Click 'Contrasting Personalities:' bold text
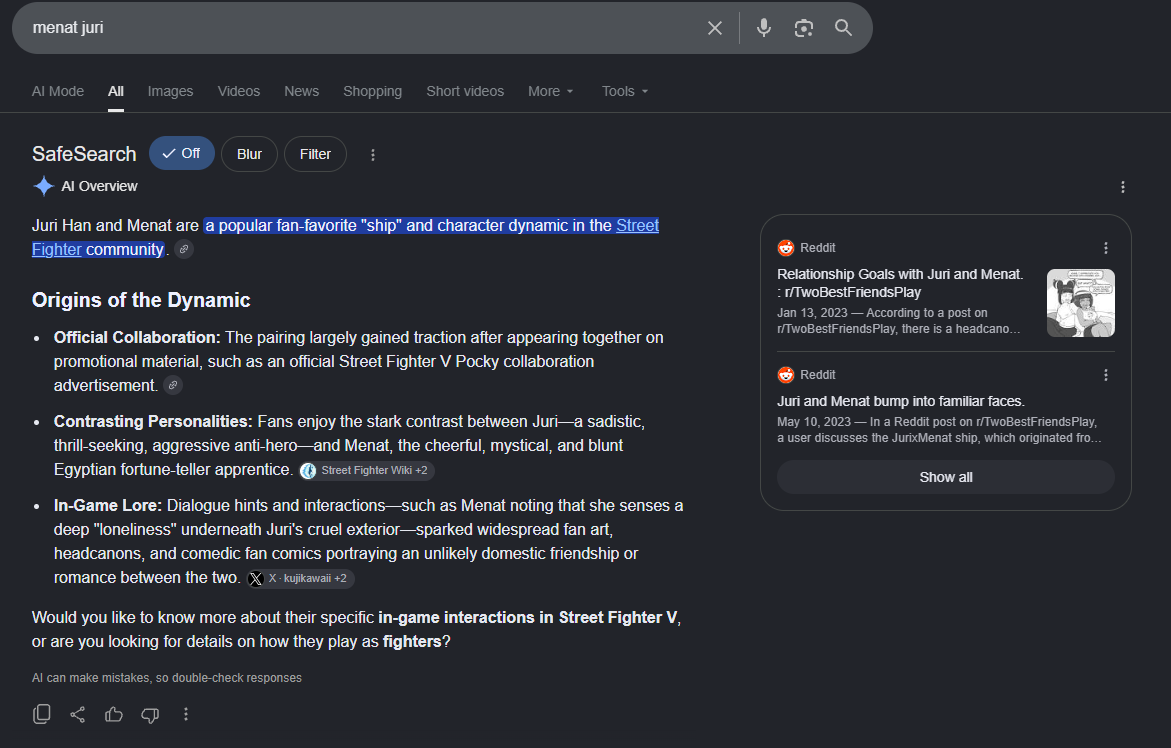Screen dimensions: 1171x748 click(x=153, y=421)
